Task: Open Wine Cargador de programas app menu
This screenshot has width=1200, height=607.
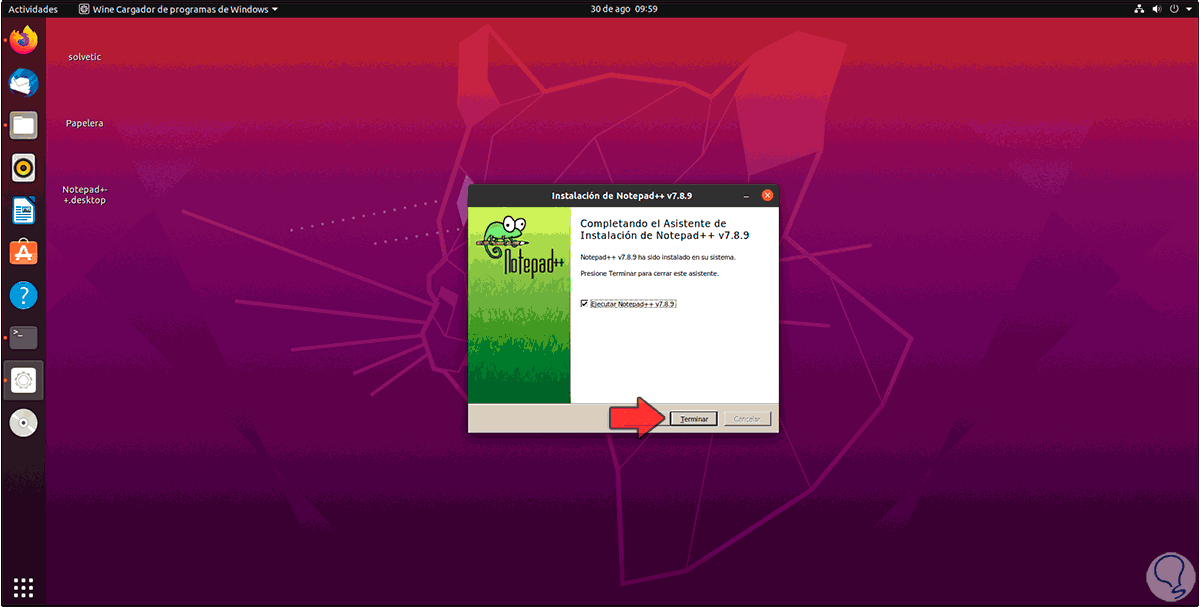Action: 179,9
